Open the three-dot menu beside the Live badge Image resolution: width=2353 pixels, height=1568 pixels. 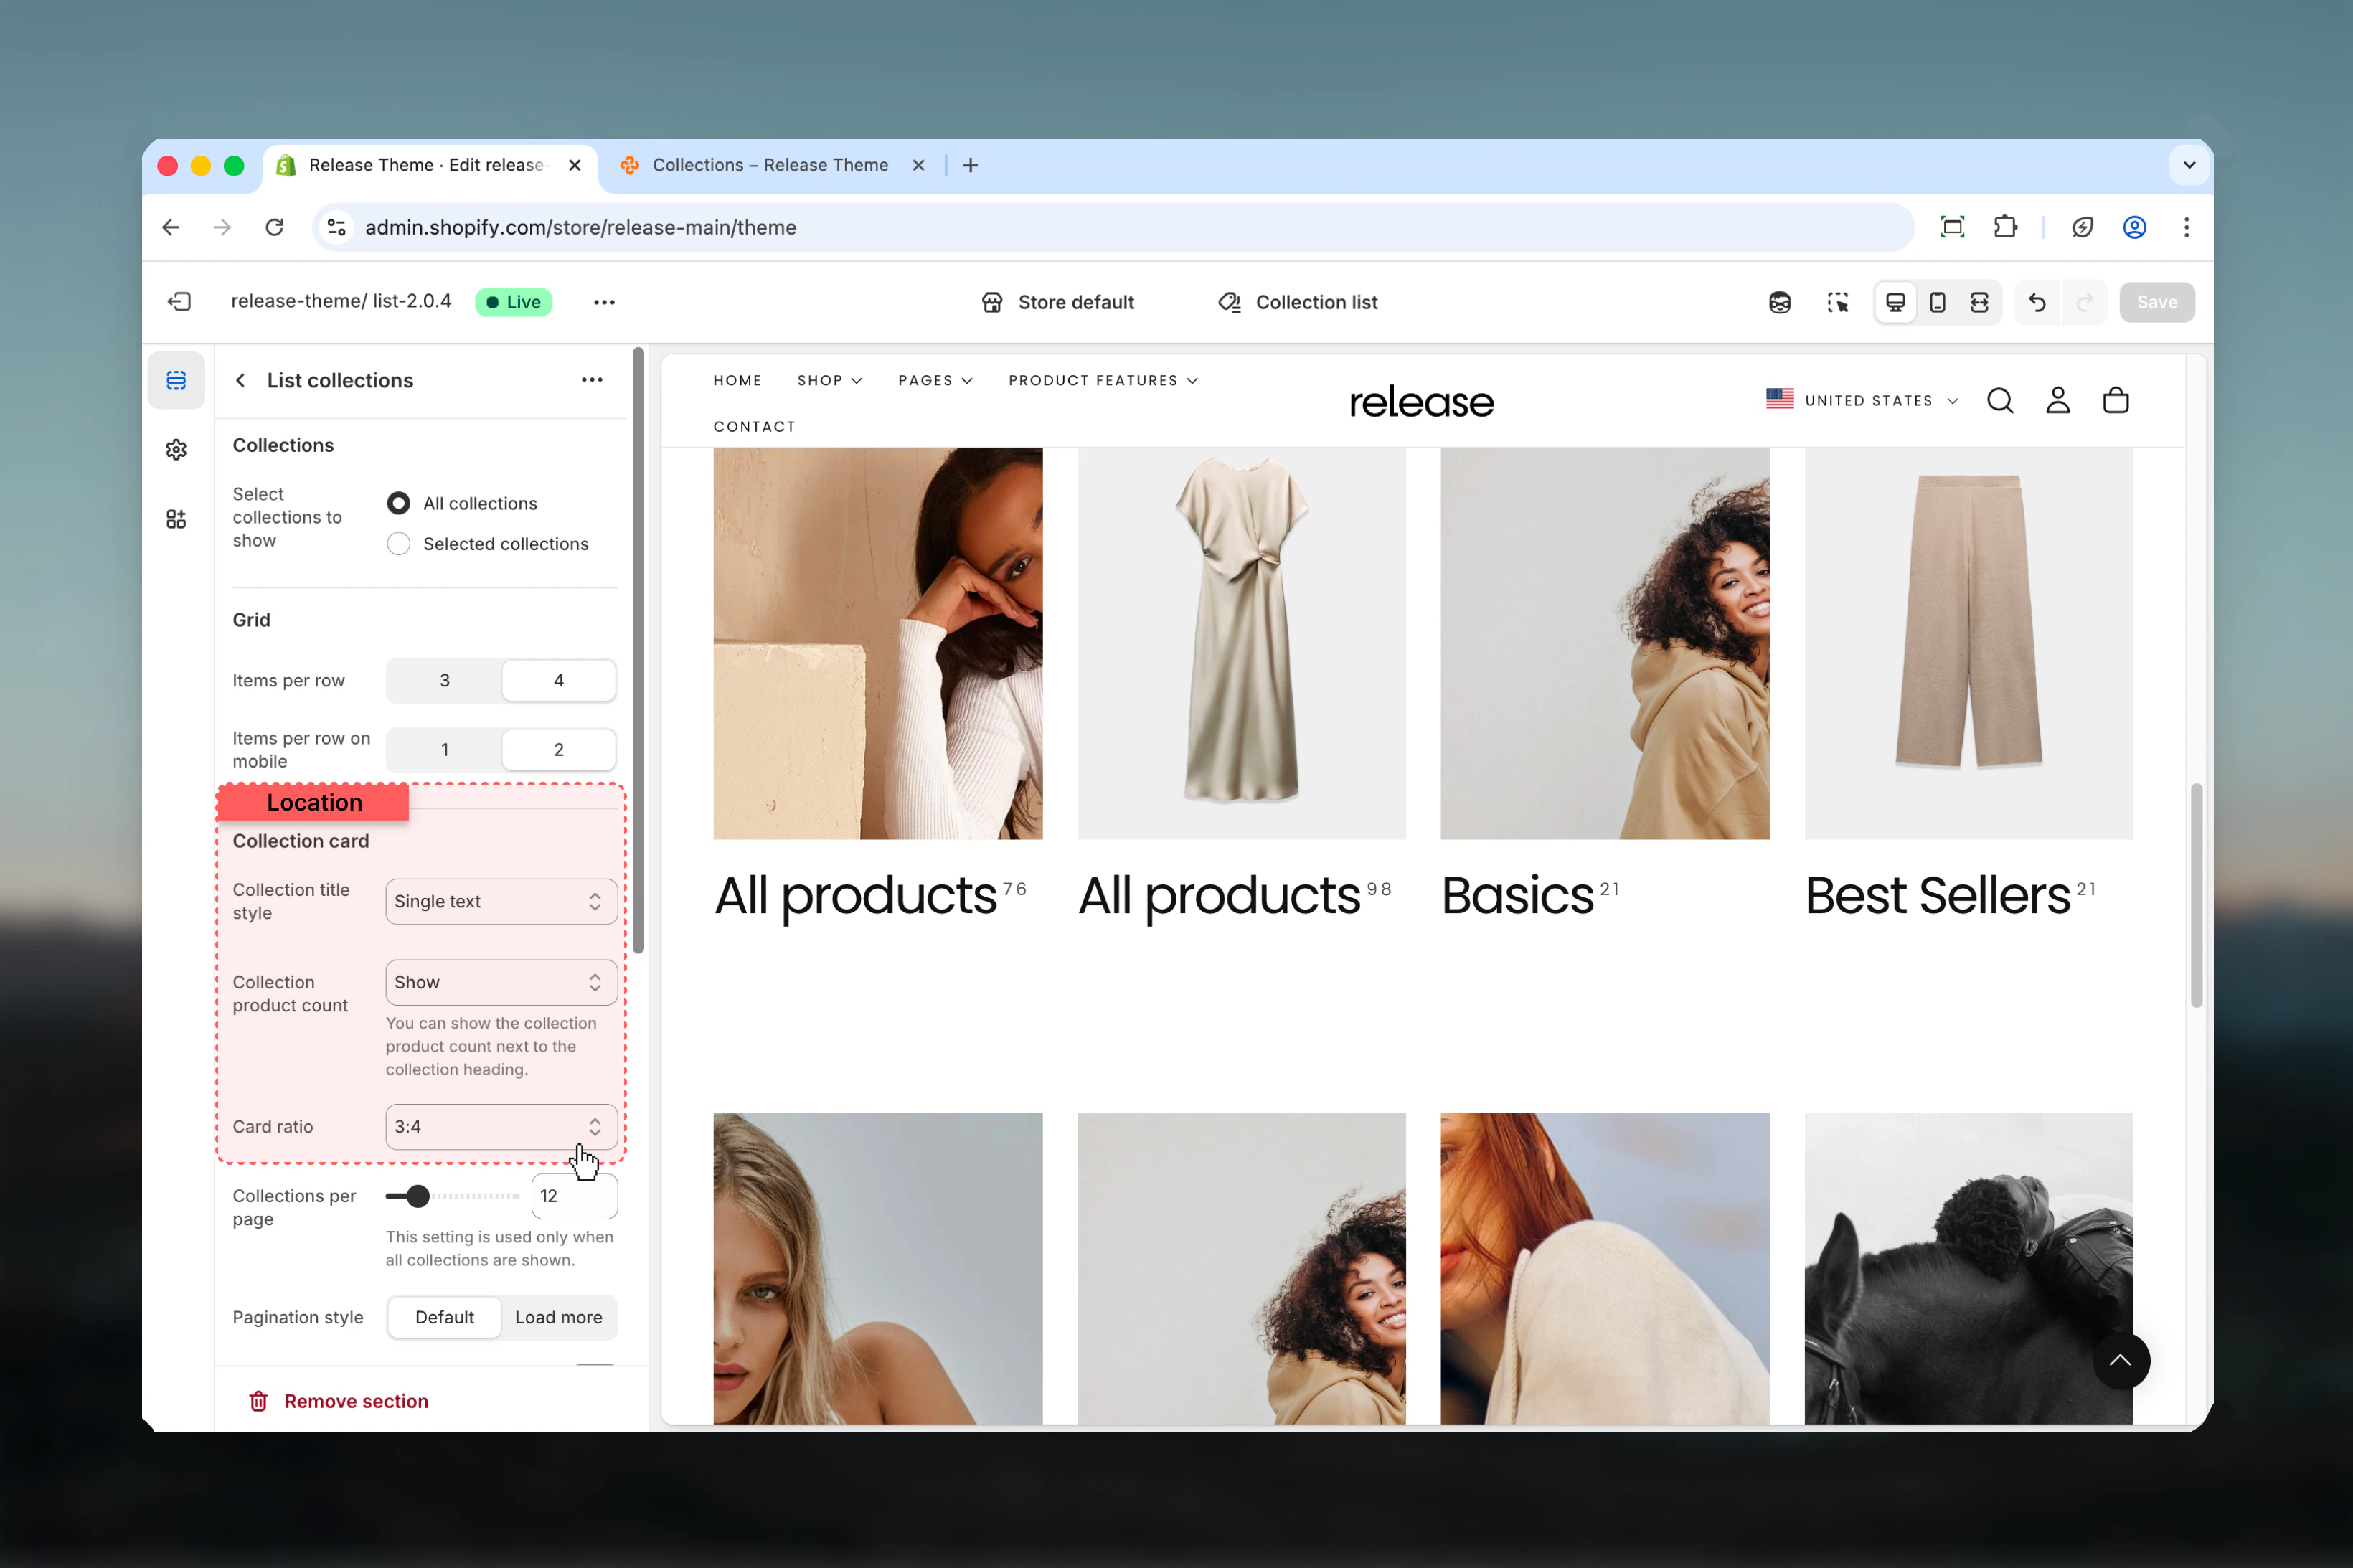604,302
